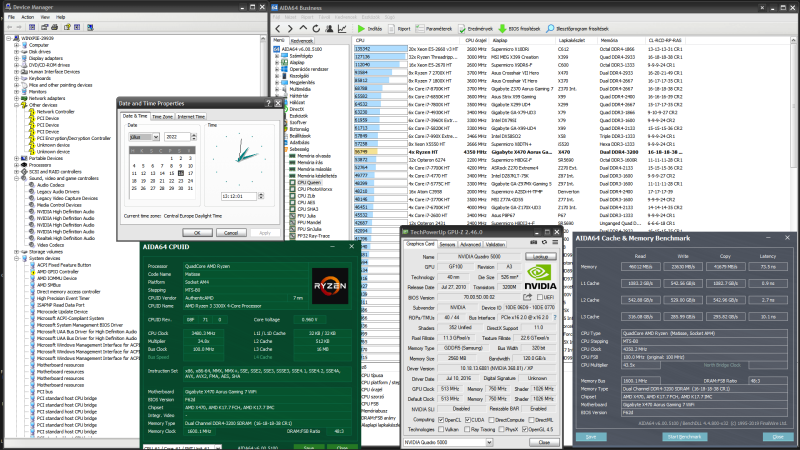Switch to Internet Time tab
This screenshot has width=800, height=450.
[191, 117]
